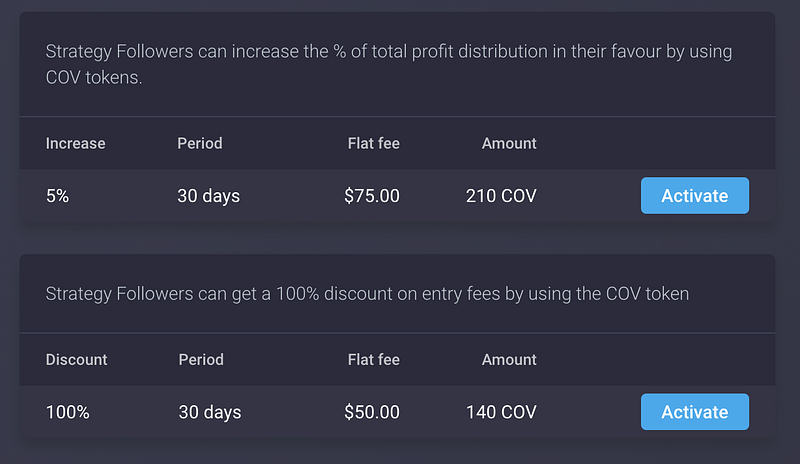Screen dimensions: 800x464
Task: Click the 210 COV amount
Action: coord(501,196)
